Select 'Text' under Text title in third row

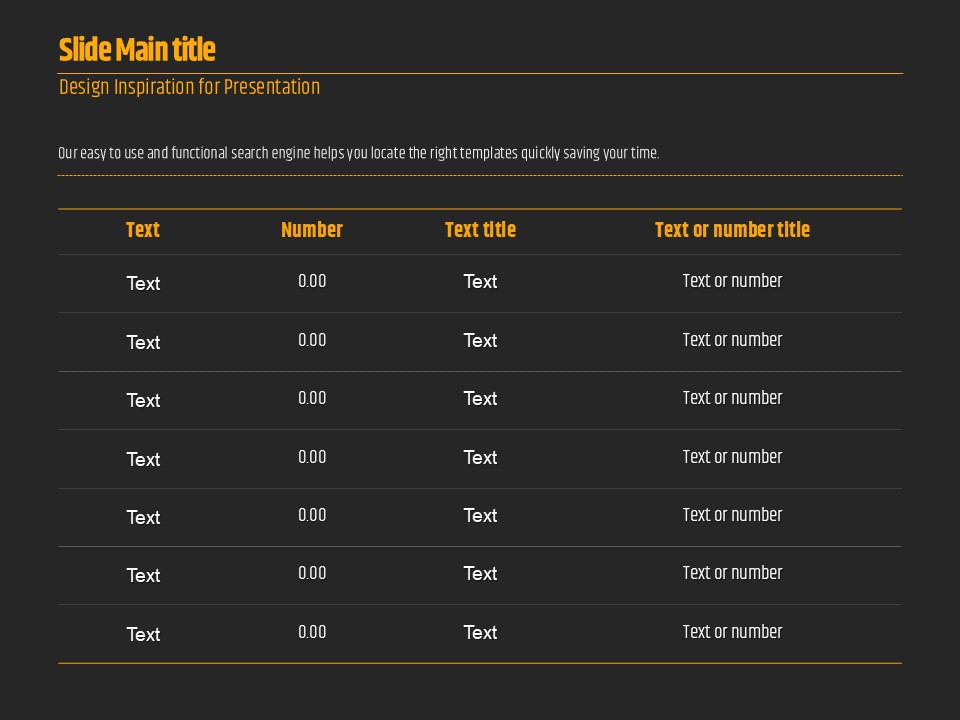coord(480,399)
